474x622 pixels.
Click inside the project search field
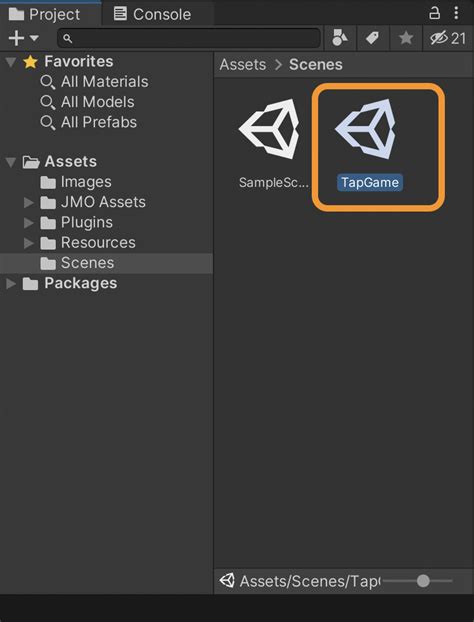(189, 38)
